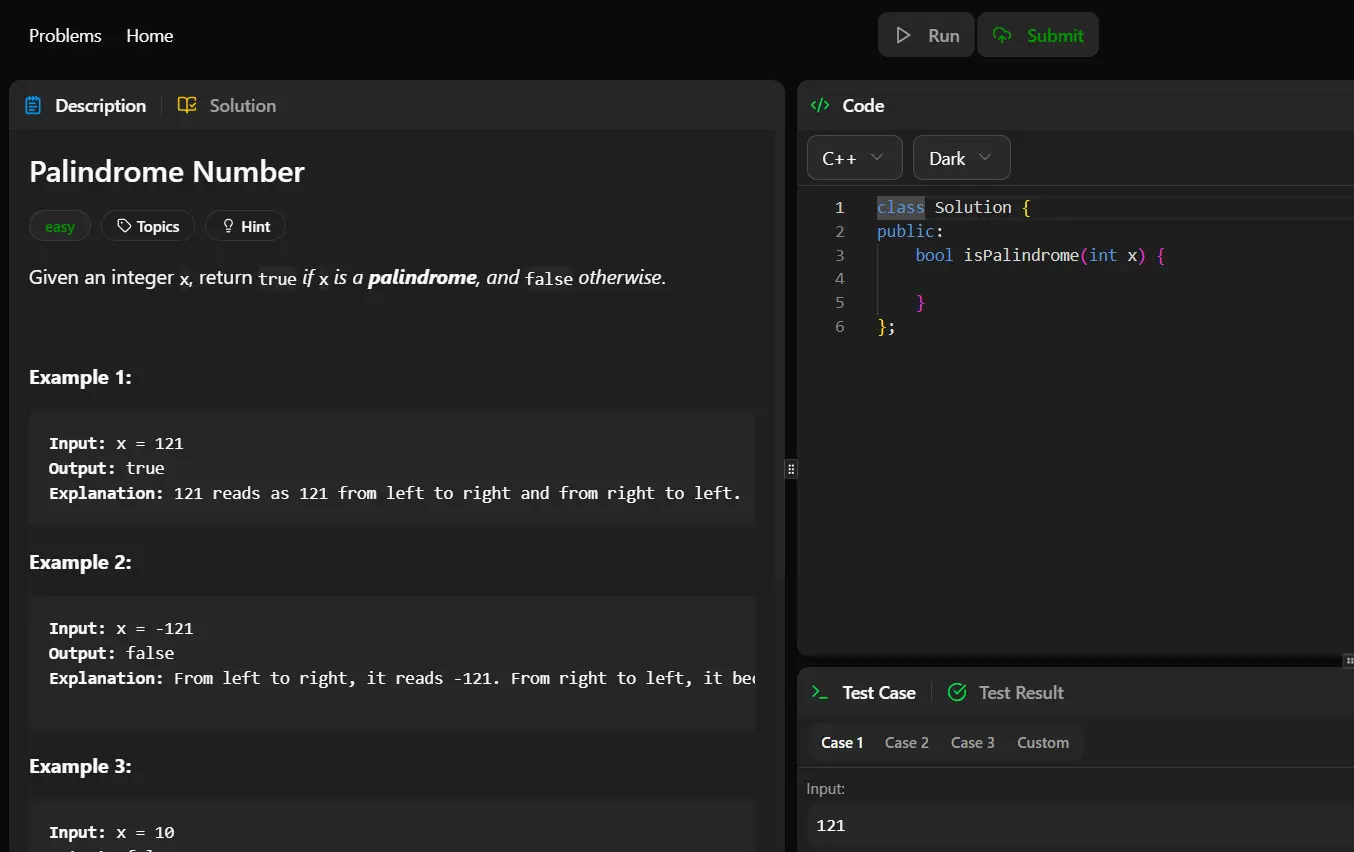Click the input field showing 121
This screenshot has width=1354, height=852.
coord(1080,825)
